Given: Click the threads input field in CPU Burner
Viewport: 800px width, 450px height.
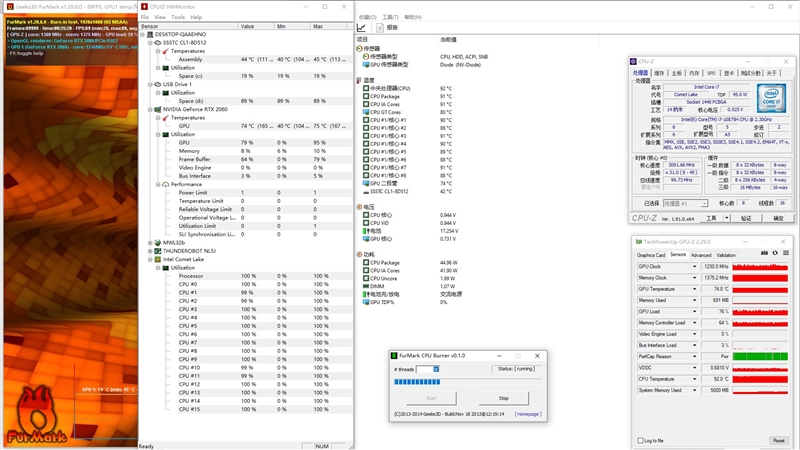Looking at the screenshot, I should tap(428, 369).
